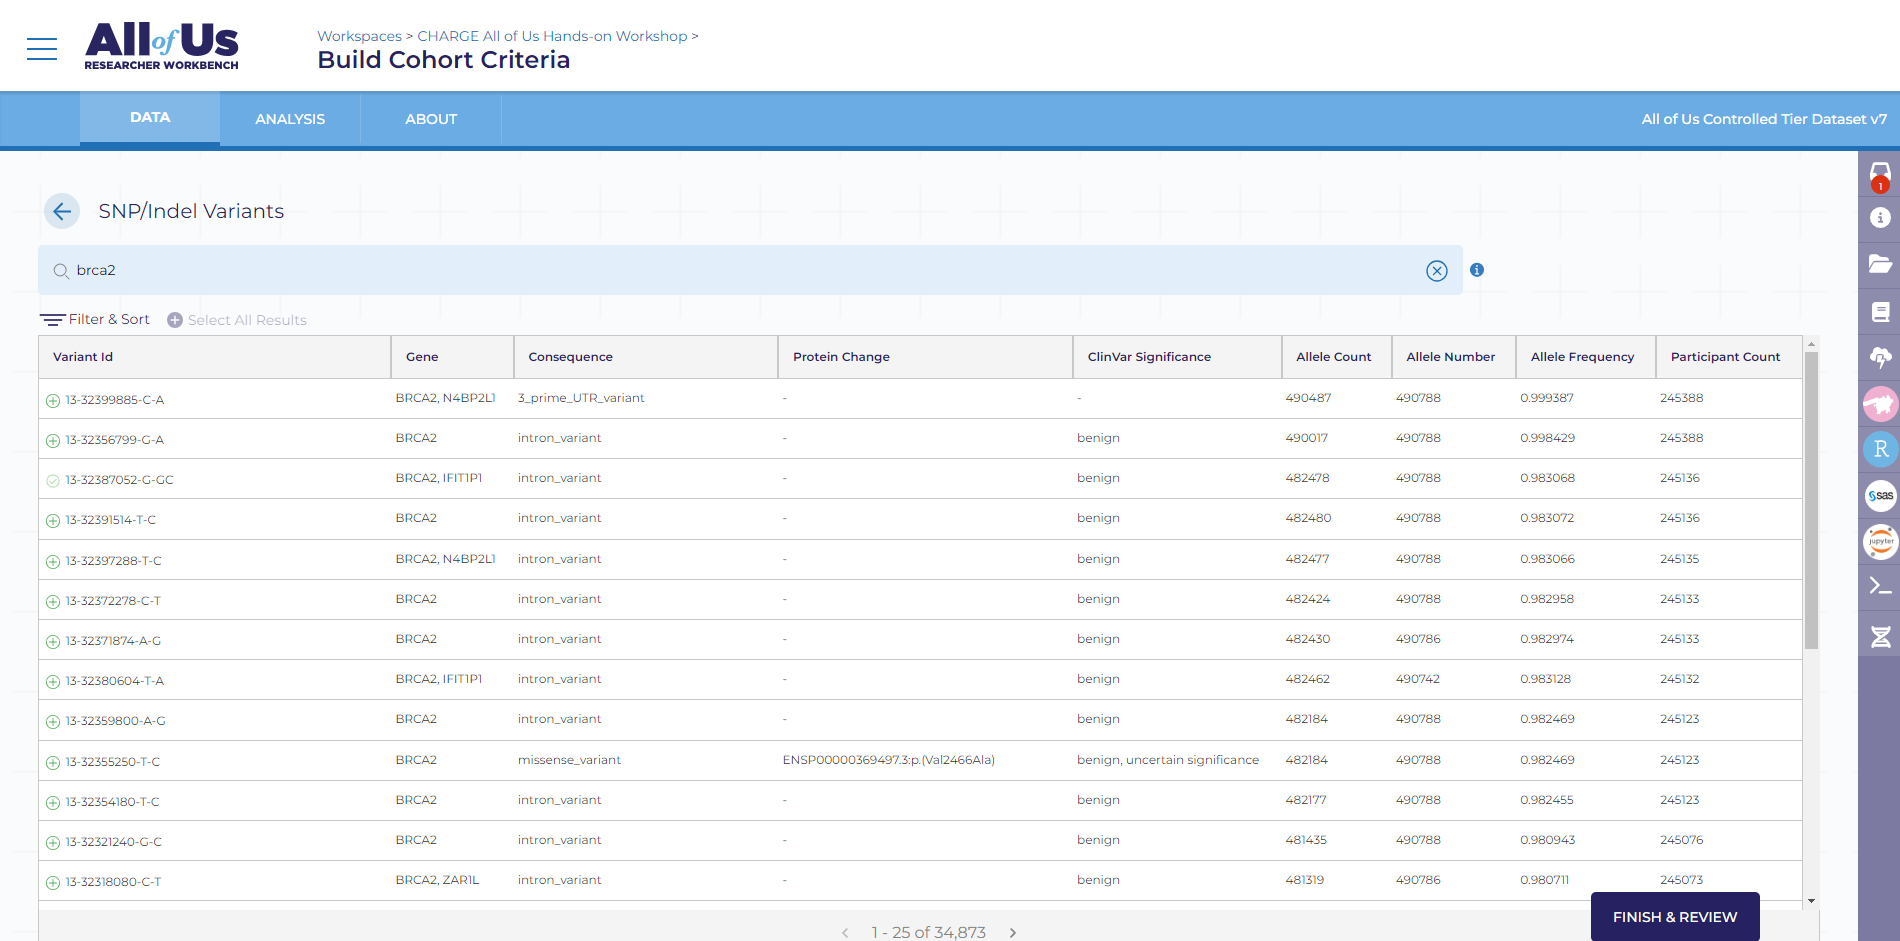Image resolution: width=1900 pixels, height=941 pixels.
Task: Click the All of Us Researcher Workbench logo
Action: pyautogui.click(x=161, y=46)
